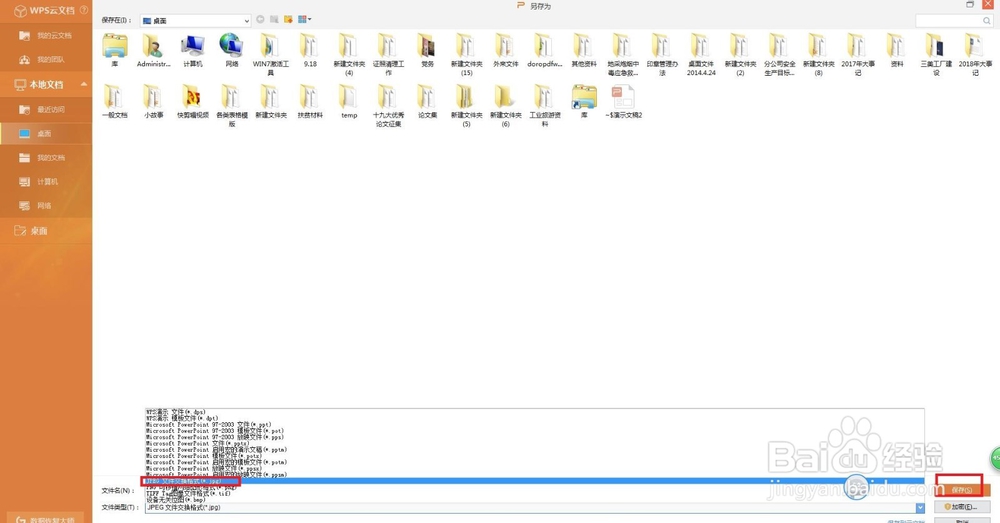The height and width of the screenshot is (523, 1000).
Task: Select the 新建文件夹 (6) folder
Action: [505, 106]
